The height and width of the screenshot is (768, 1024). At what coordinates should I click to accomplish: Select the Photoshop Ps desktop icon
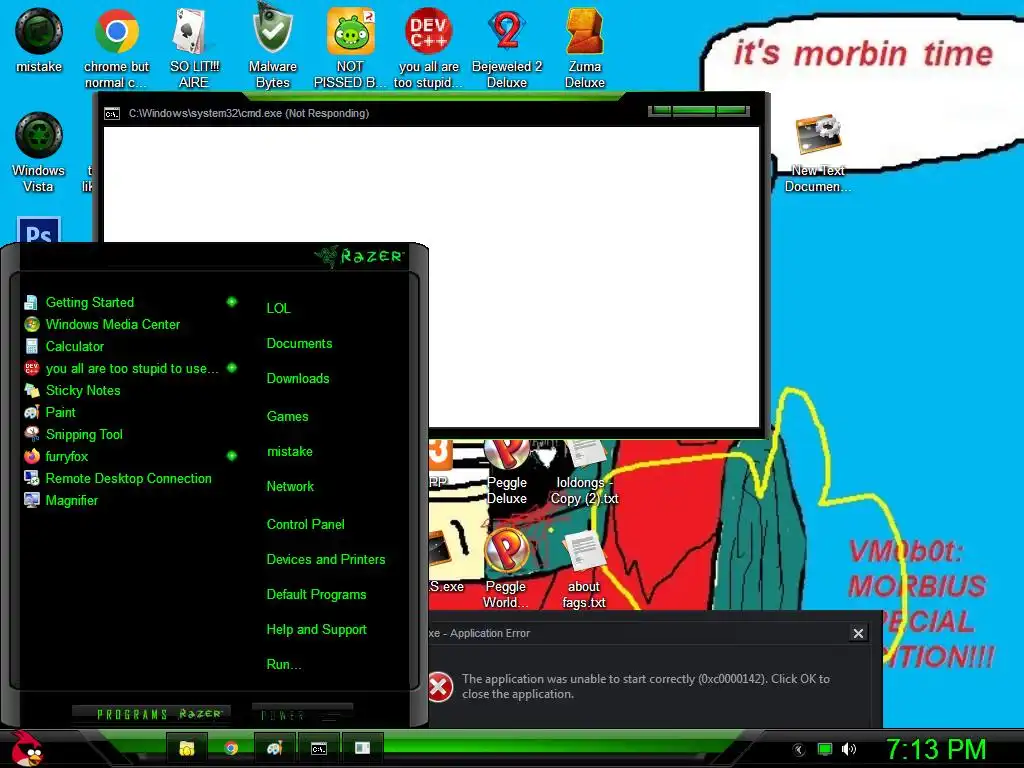39,230
